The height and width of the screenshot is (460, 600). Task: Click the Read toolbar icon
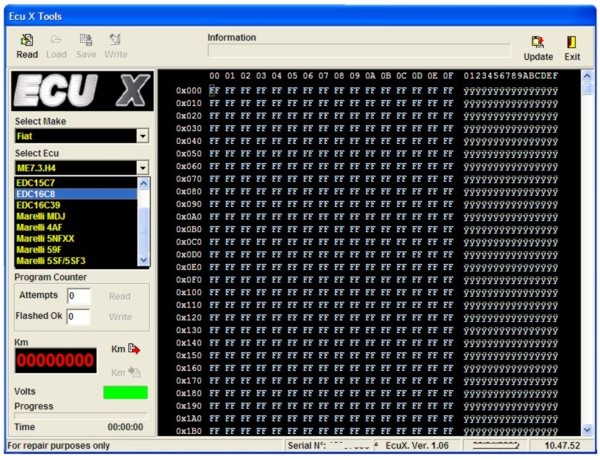click(x=27, y=40)
